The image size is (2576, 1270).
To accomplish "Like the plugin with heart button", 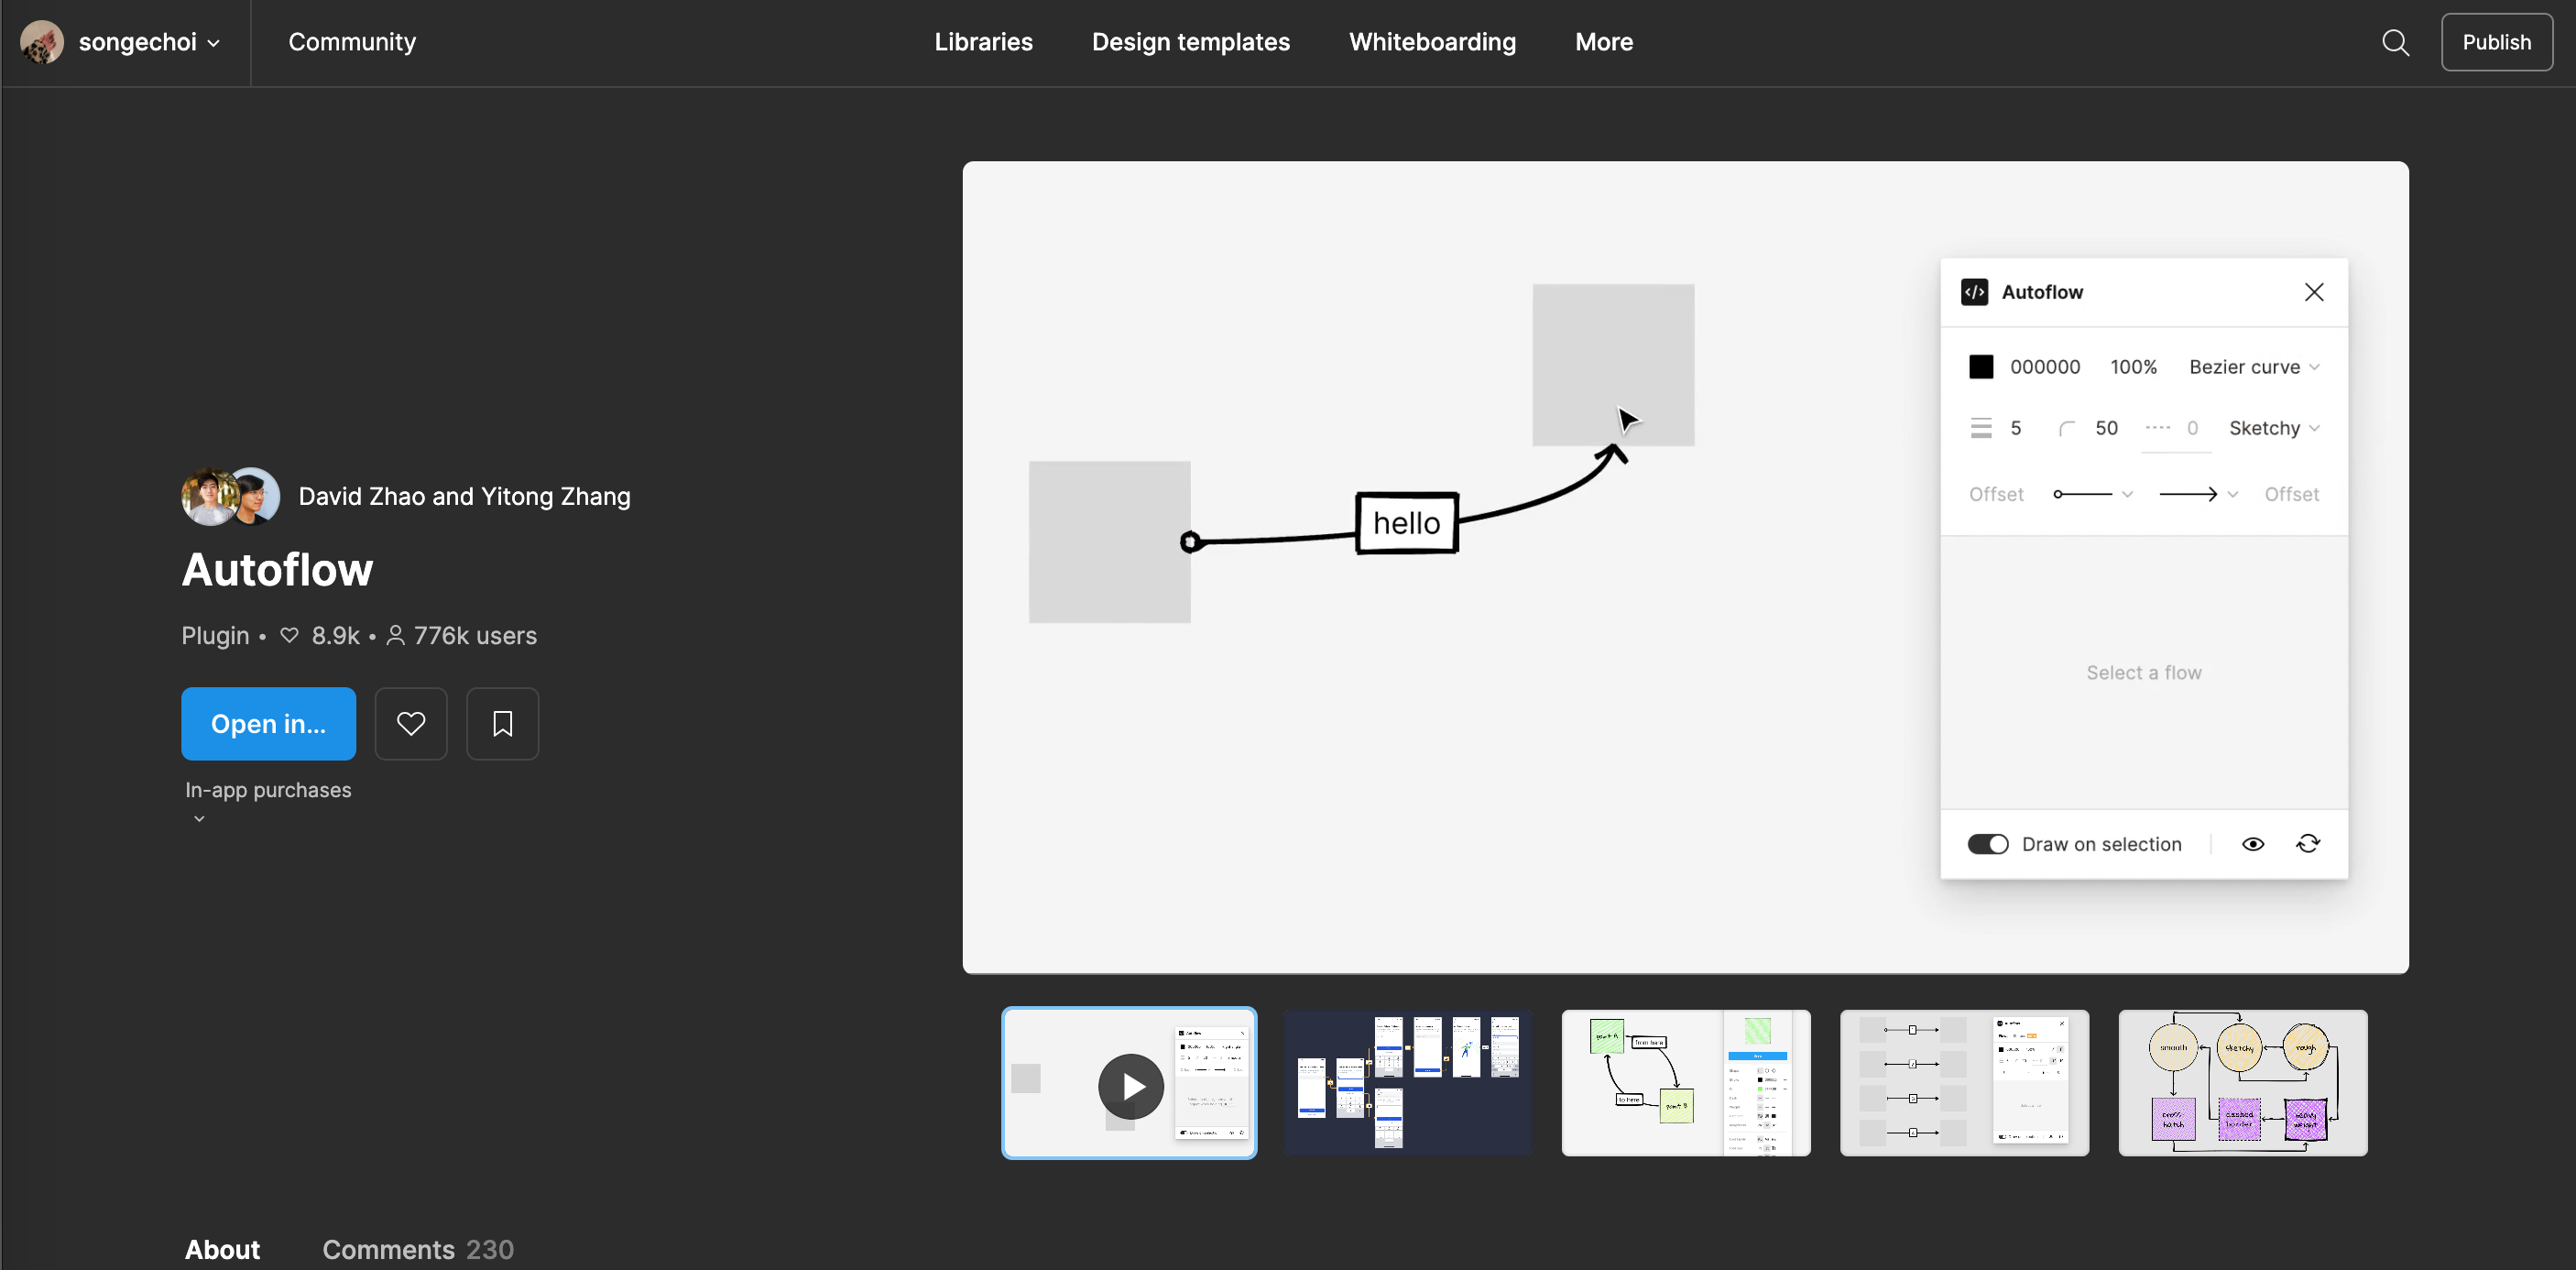I will 411,723.
